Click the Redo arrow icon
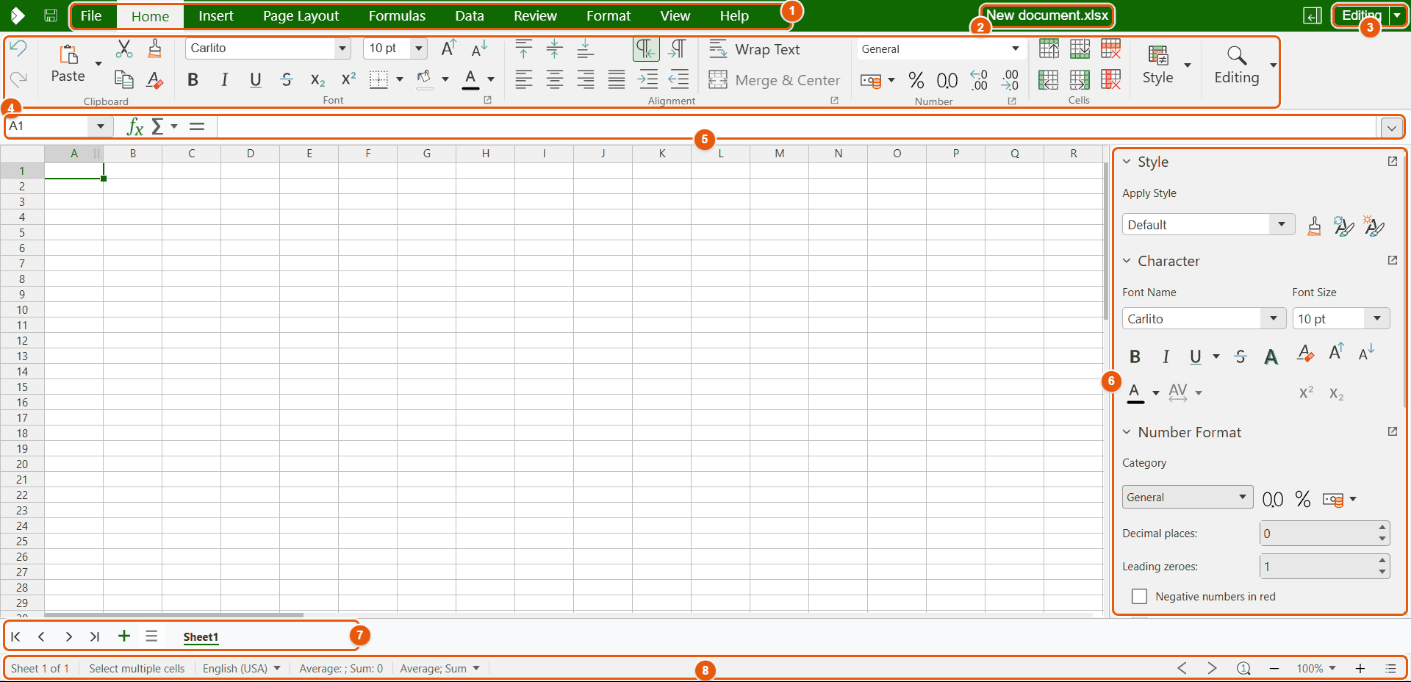1411x682 pixels. 18,79
